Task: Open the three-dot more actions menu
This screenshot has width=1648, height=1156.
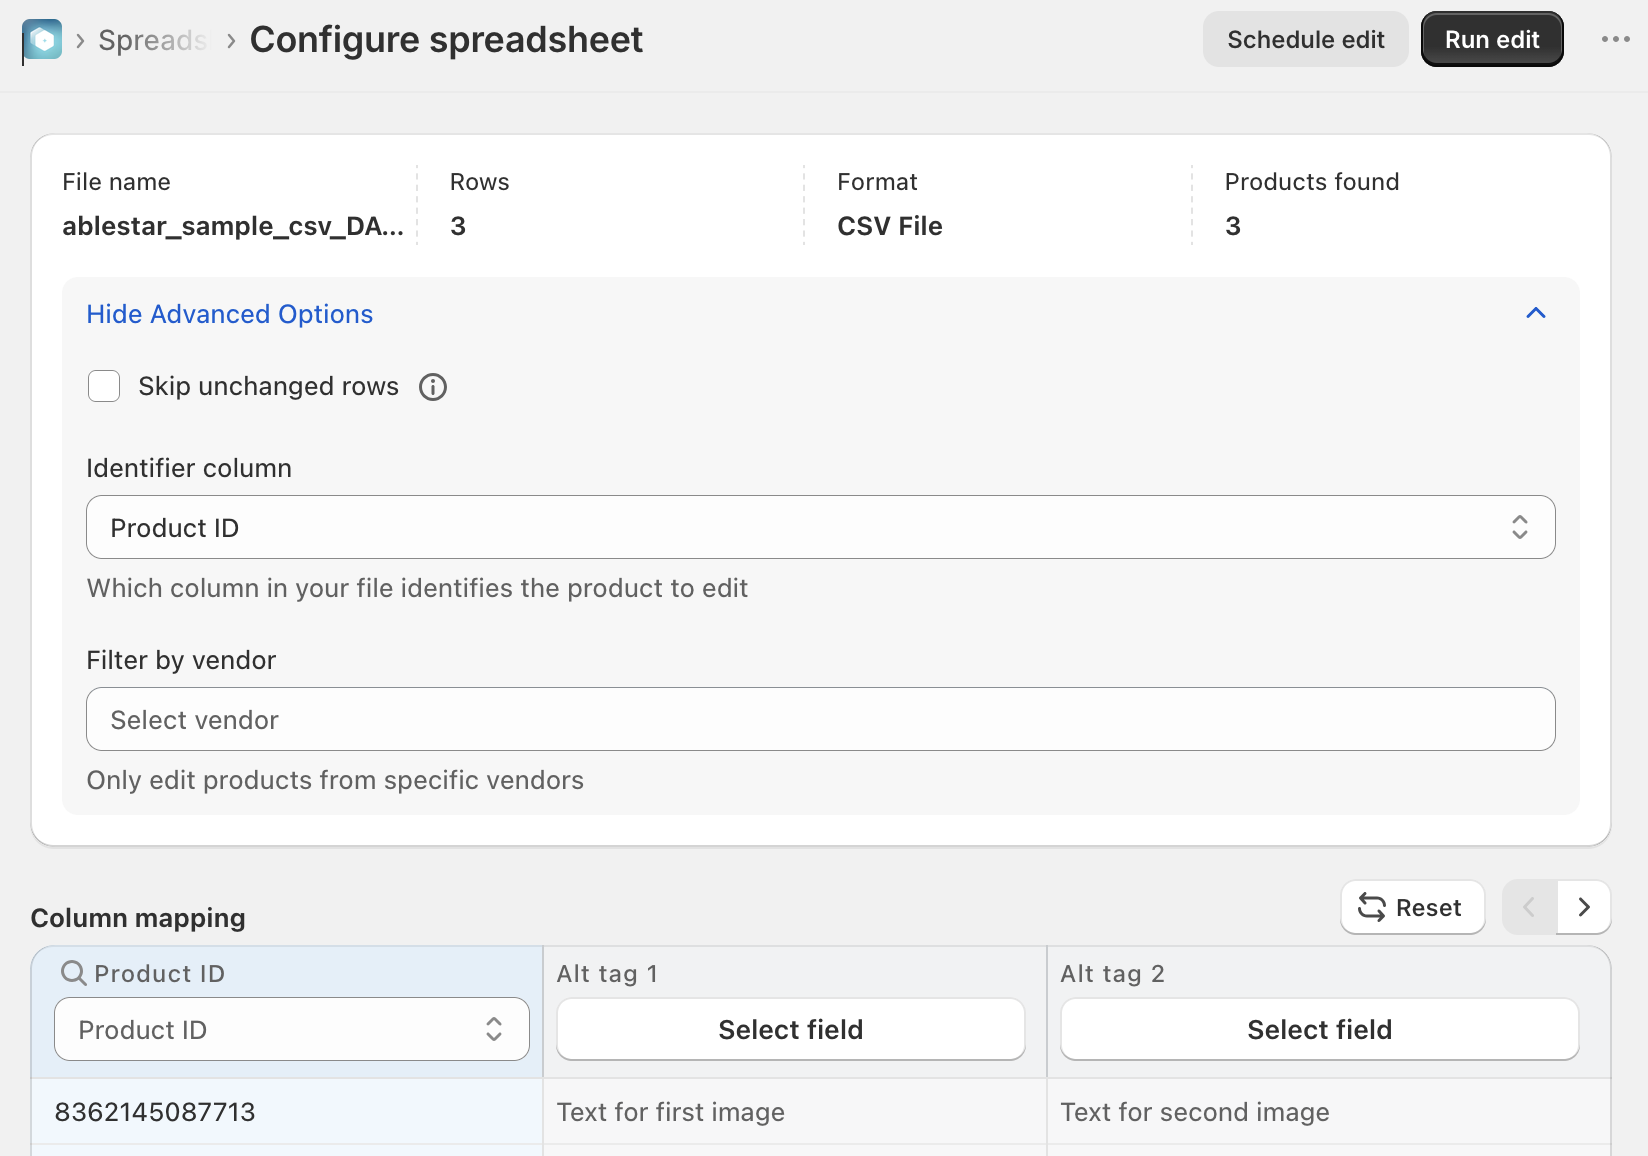Action: tap(1615, 39)
